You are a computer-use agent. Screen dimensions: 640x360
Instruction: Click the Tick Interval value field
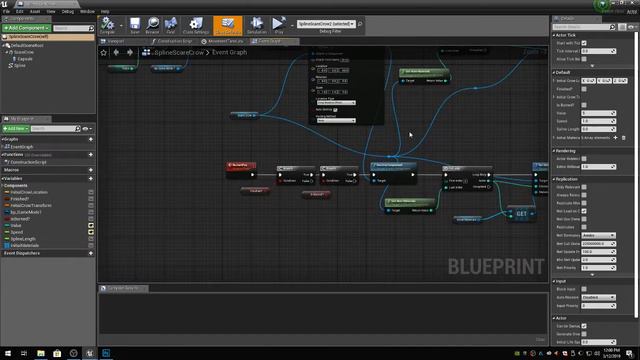(598, 51)
